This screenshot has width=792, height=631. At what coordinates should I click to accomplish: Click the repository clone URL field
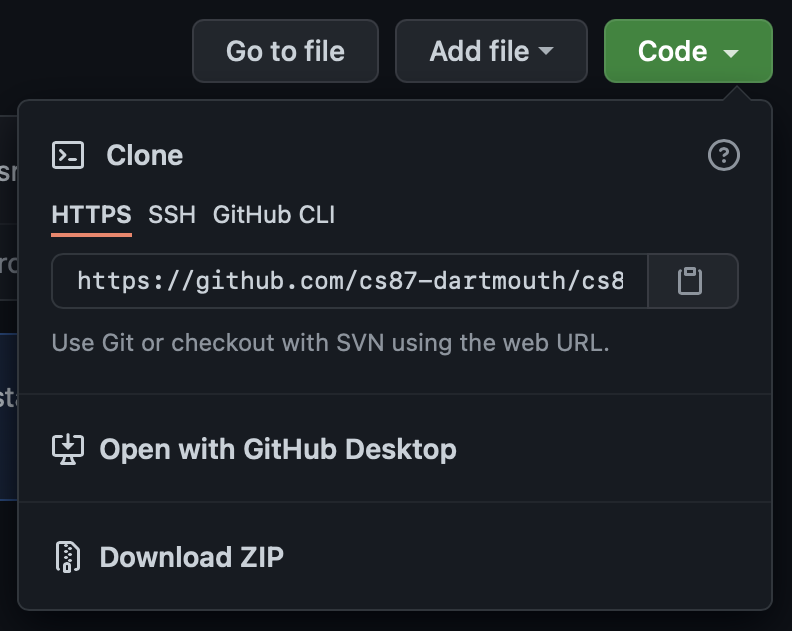click(x=350, y=281)
